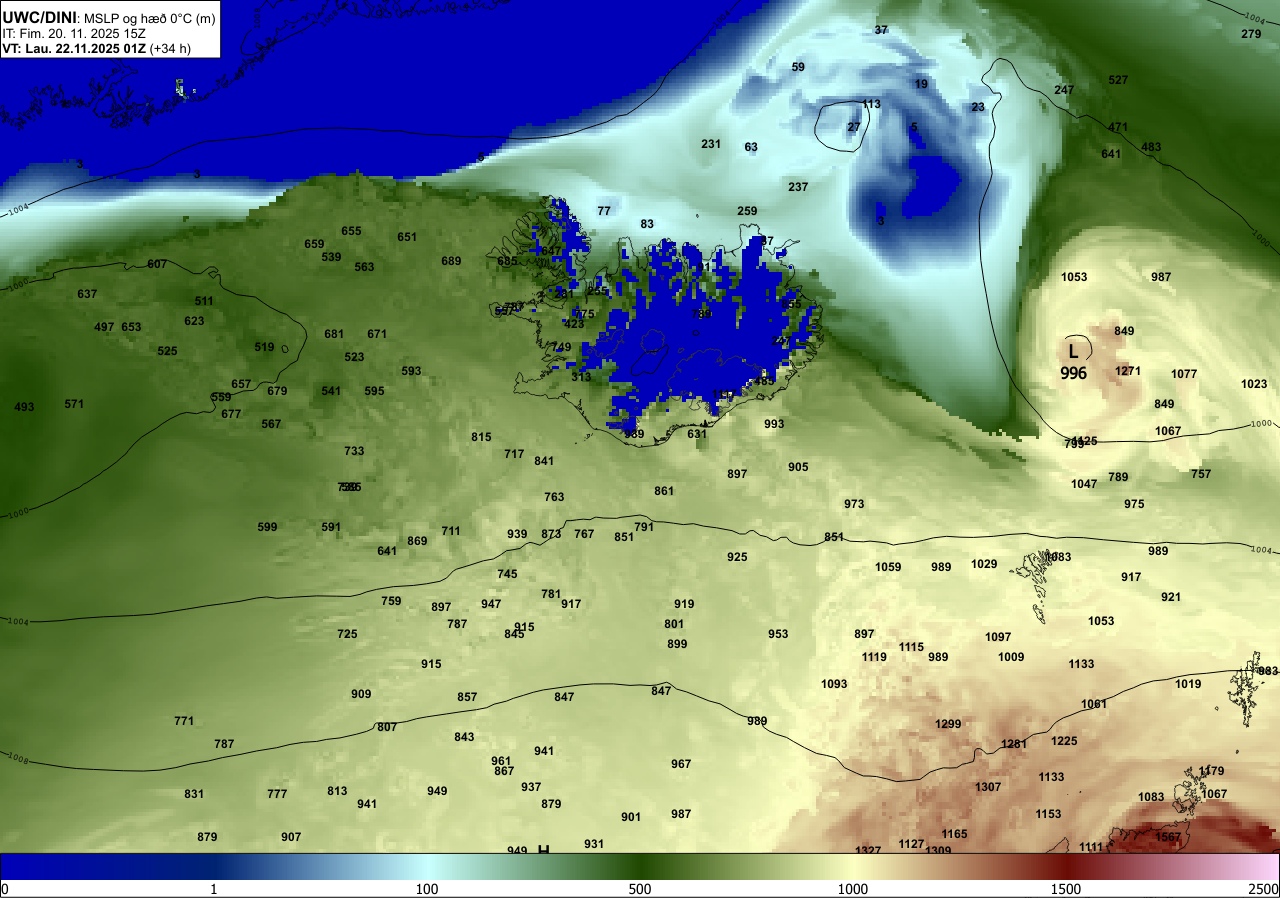Image resolution: width=1280 pixels, height=898 pixels.
Task: Click the 607 height value
Action: (157, 264)
